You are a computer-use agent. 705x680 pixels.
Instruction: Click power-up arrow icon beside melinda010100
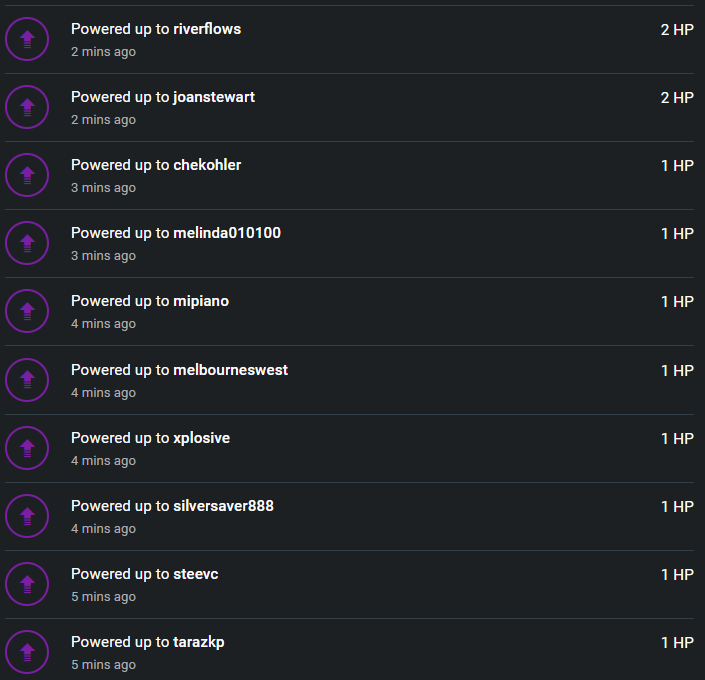(27, 243)
